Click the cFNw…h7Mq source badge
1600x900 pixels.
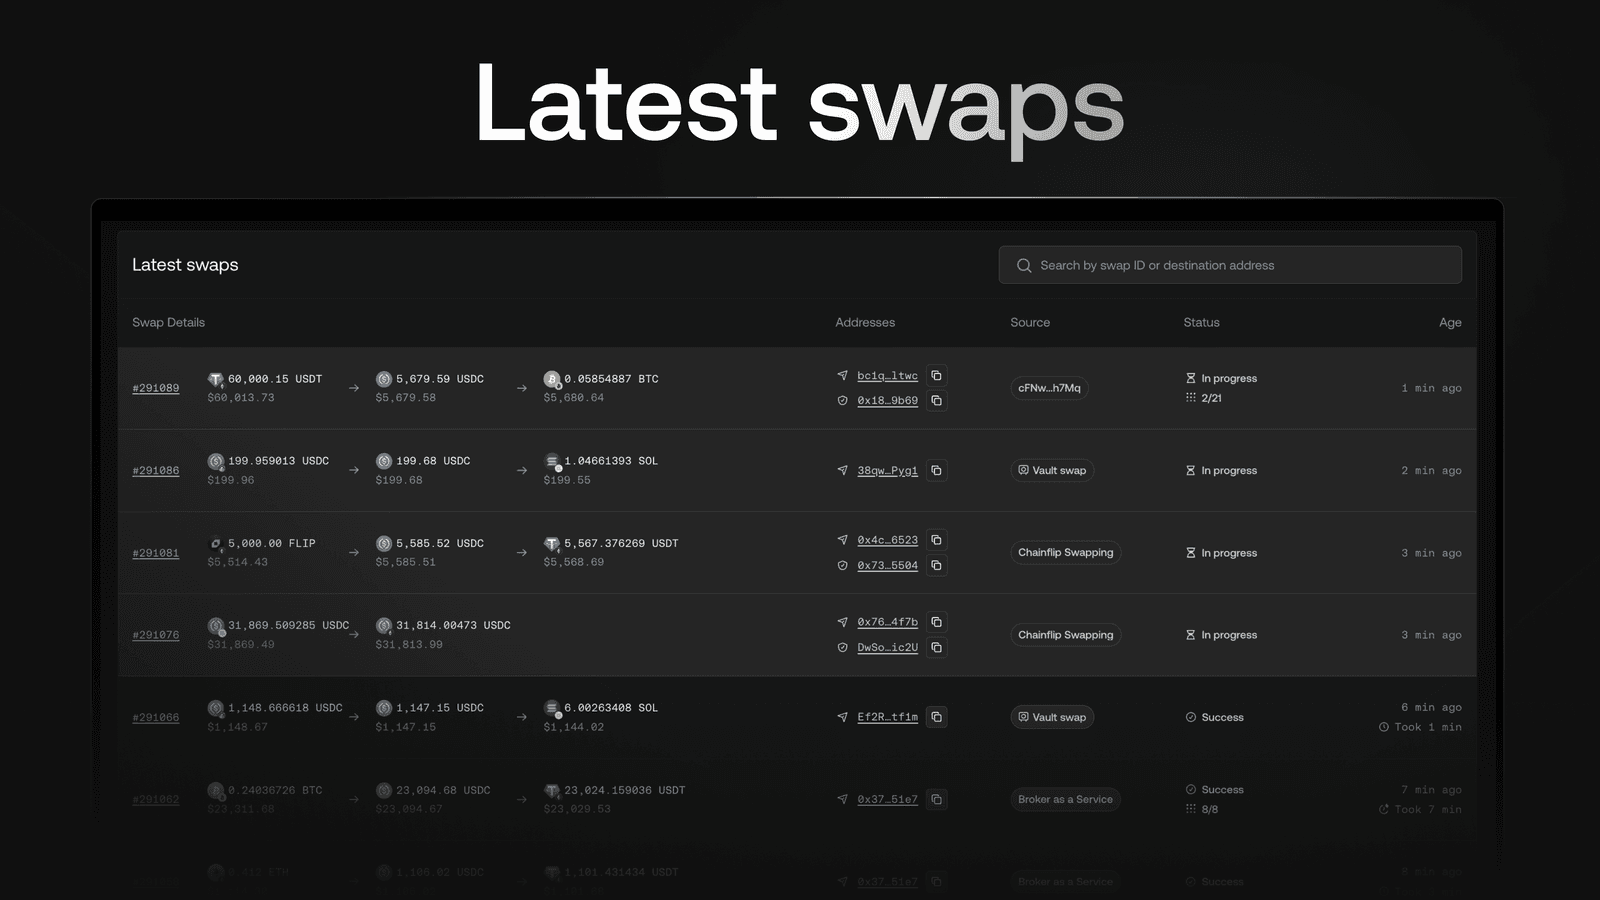click(x=1049, y=388)
